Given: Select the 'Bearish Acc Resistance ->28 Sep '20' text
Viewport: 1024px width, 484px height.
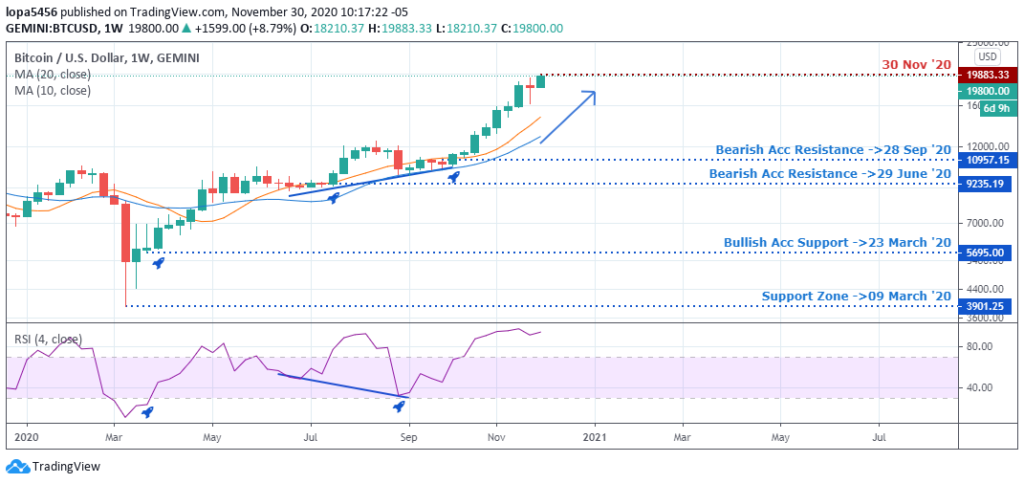Looking at the screenshot, I should [832, 150].
